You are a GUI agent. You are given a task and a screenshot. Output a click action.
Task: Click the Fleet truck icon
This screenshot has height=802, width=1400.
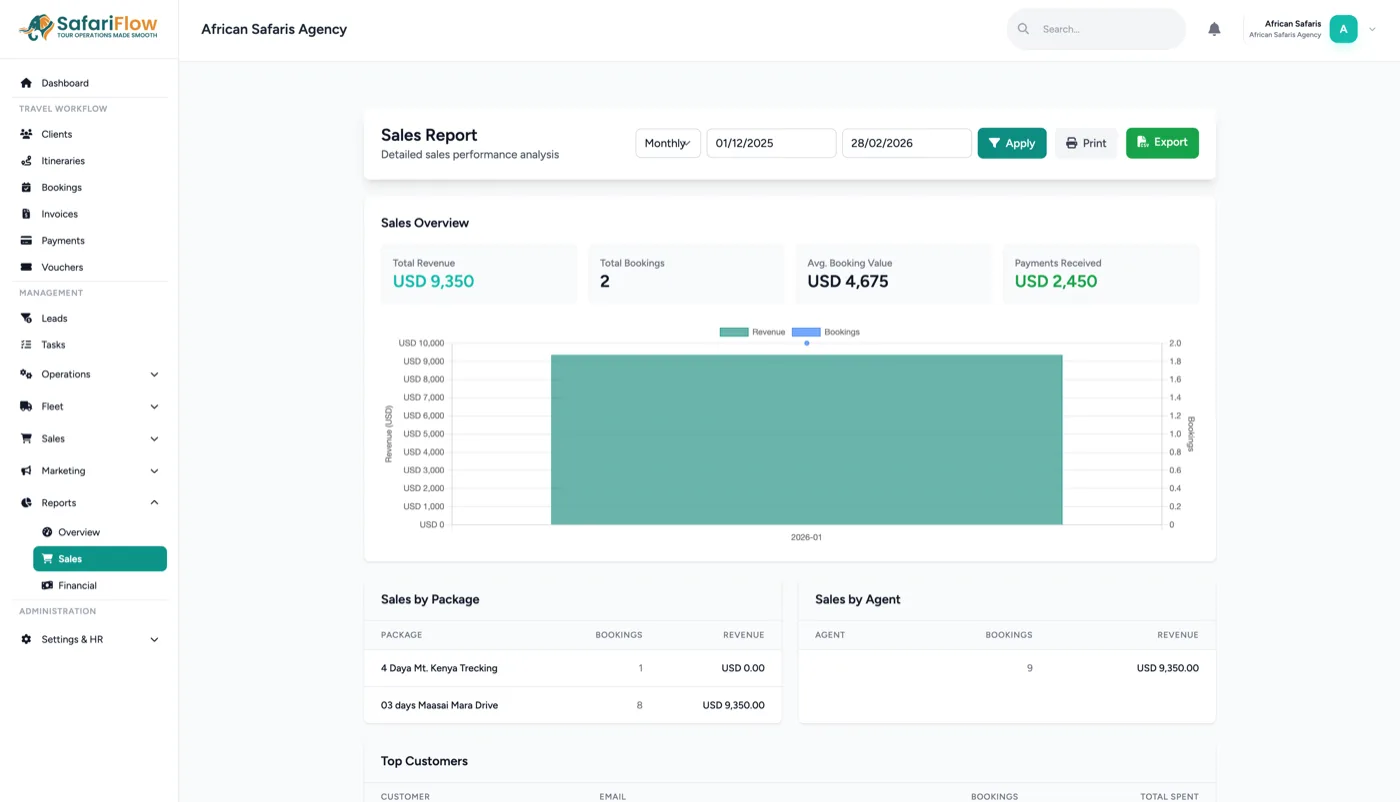click(x=26, y=406)
